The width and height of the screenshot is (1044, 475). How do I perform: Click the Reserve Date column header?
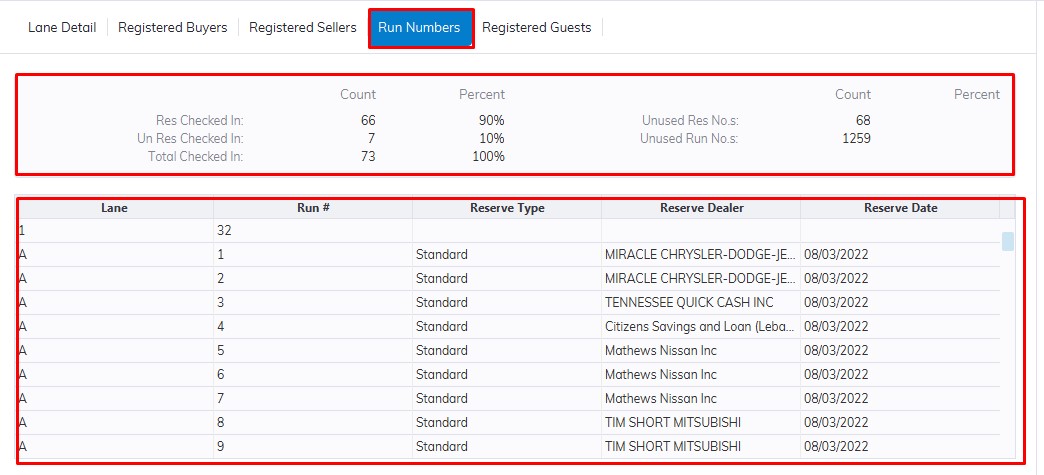pyautogui.click(x=900, y=208)
